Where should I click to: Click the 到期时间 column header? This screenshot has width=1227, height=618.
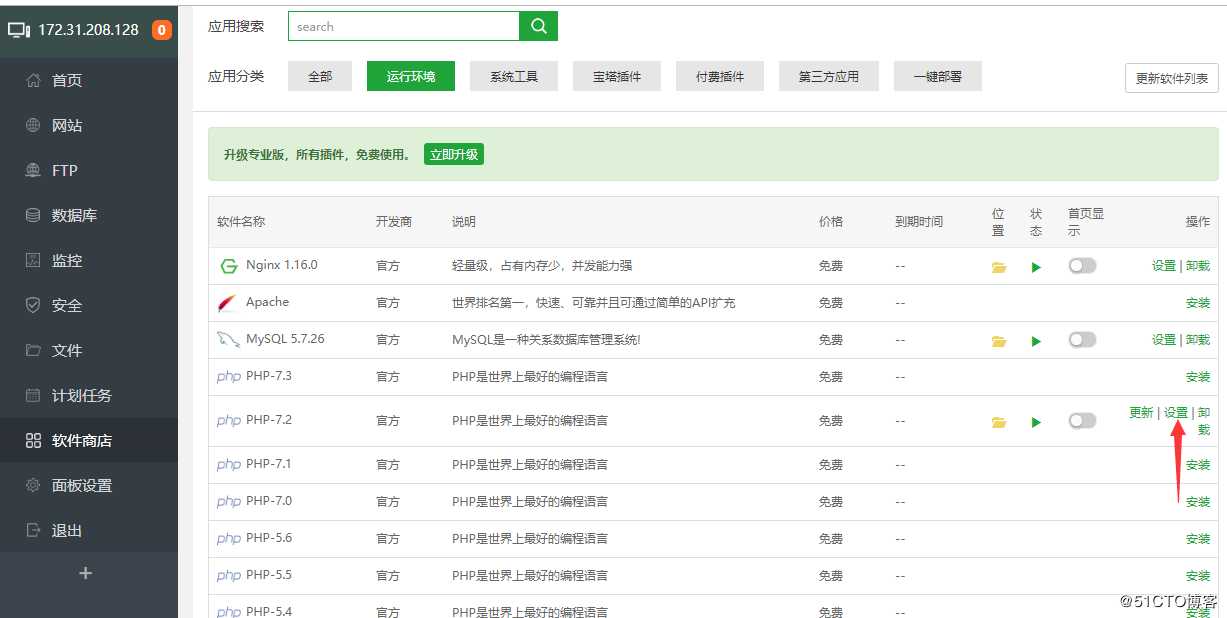[x=919, y=222]
